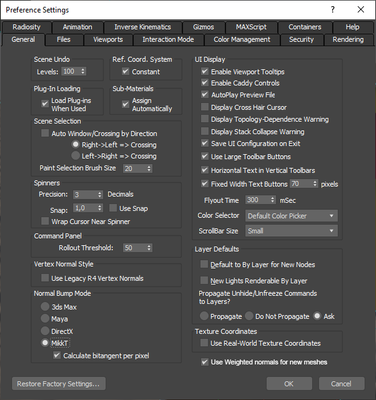
Task: Toggle Enable Caddy Controls checkbox
Action: pyautogui.click(x=205, y=83)
